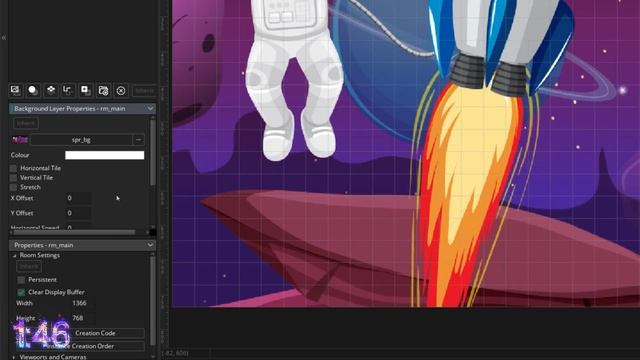640x360 pixels.
Task: Disable Clear Display Buffer checkbox
Action: tap(21, 292)
